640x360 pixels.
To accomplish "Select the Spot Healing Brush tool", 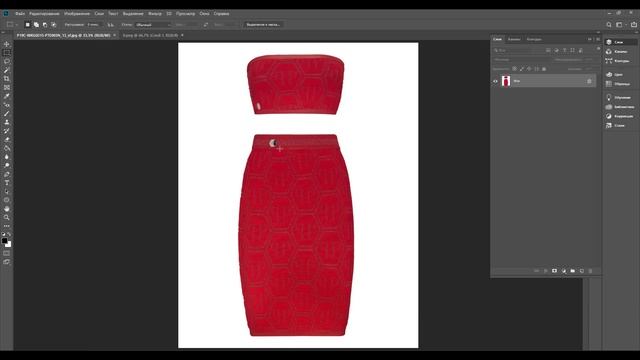I will point(7,105).
